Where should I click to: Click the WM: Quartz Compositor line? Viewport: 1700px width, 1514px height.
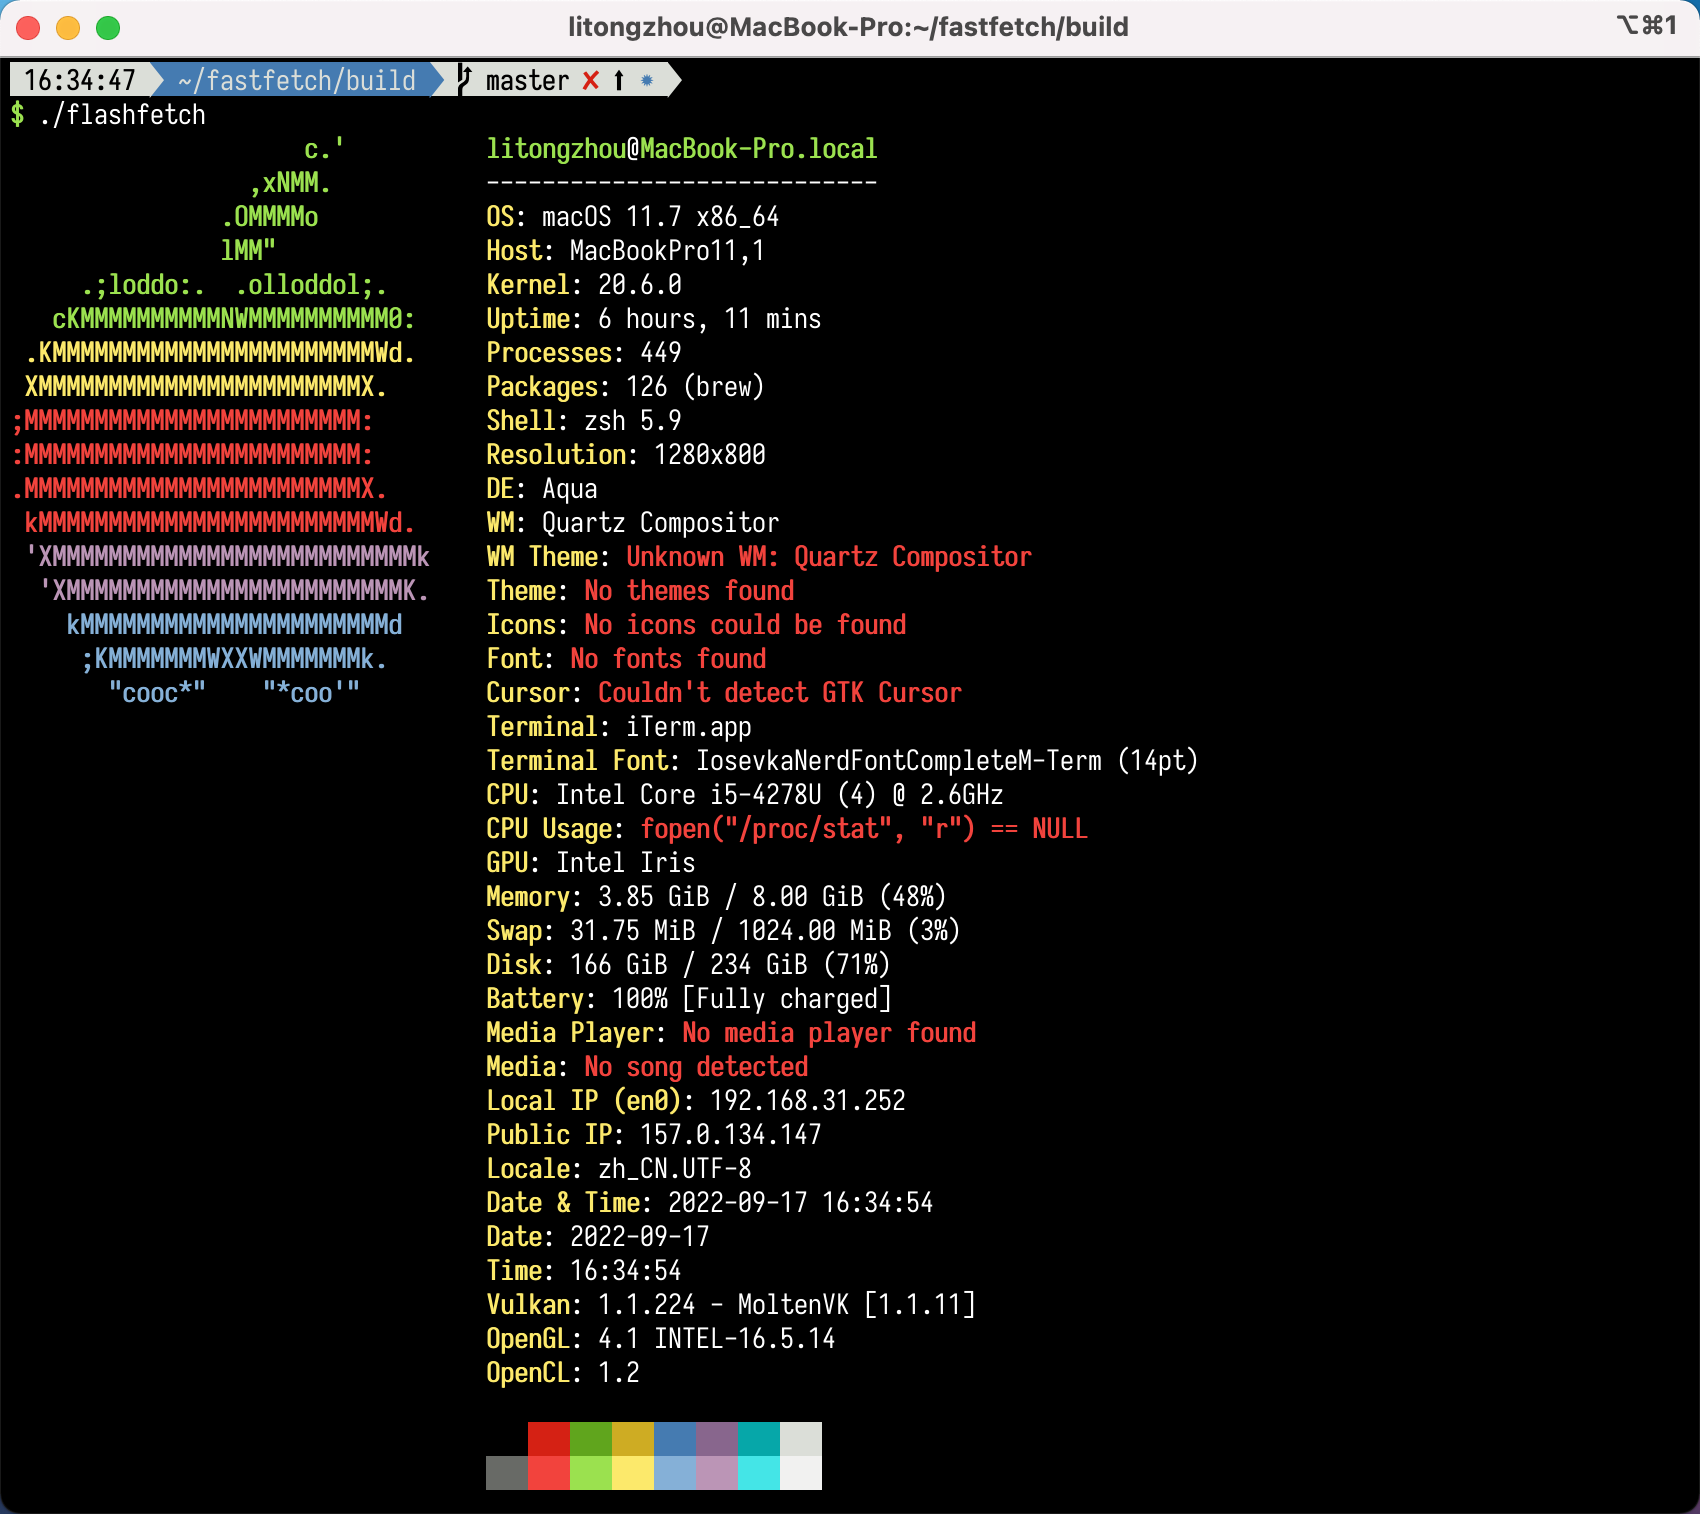coord(633,523)
